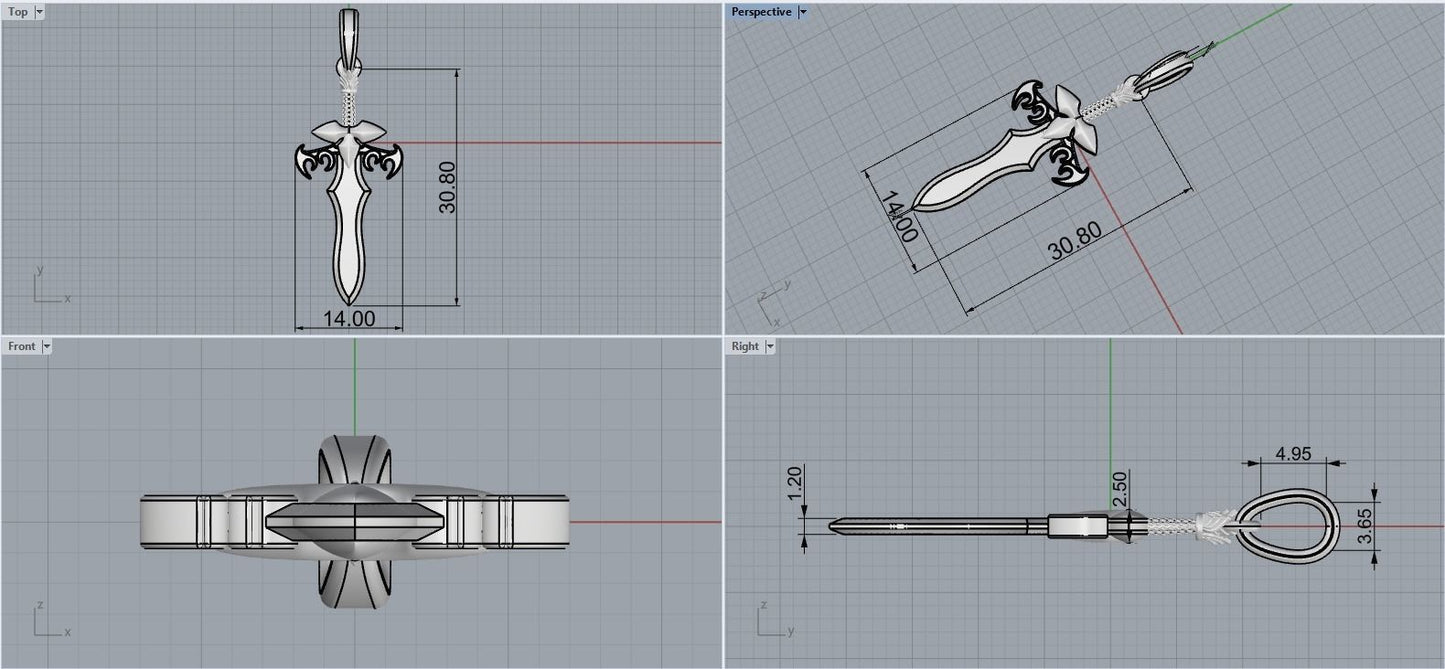
Task: Click the world axes icon in Top viewport
Action: coord(48,287)
